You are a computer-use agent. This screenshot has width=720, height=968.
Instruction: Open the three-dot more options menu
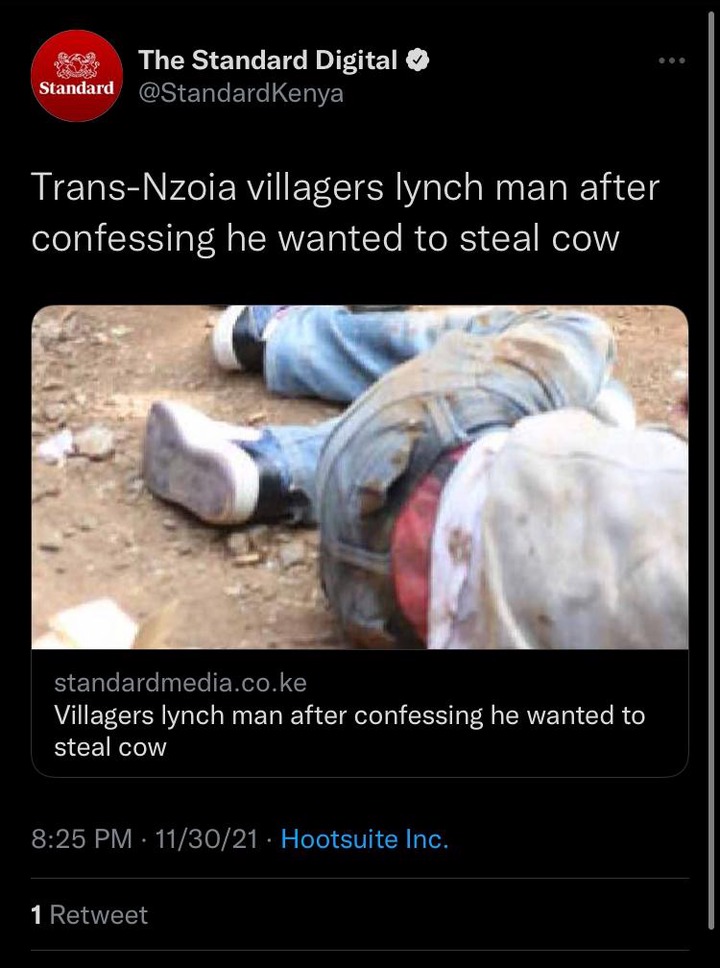[x=672, y=60]
